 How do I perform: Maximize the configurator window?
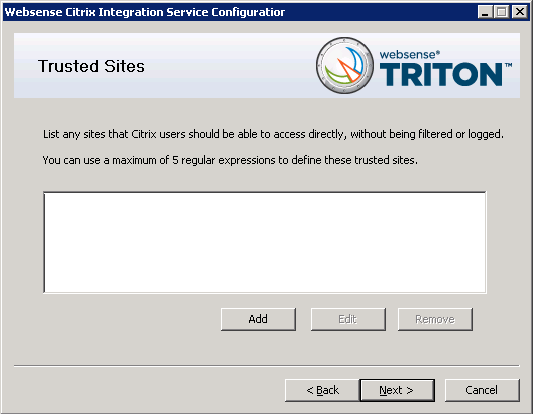(x=501, y=12)
